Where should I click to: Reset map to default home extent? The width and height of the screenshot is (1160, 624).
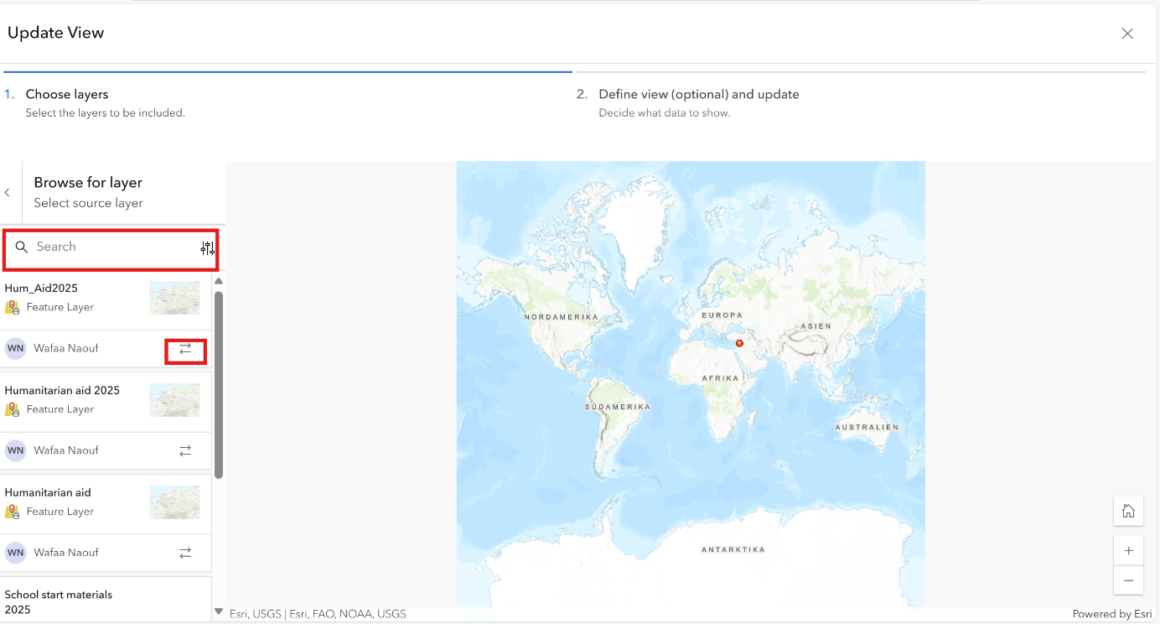1128,511
